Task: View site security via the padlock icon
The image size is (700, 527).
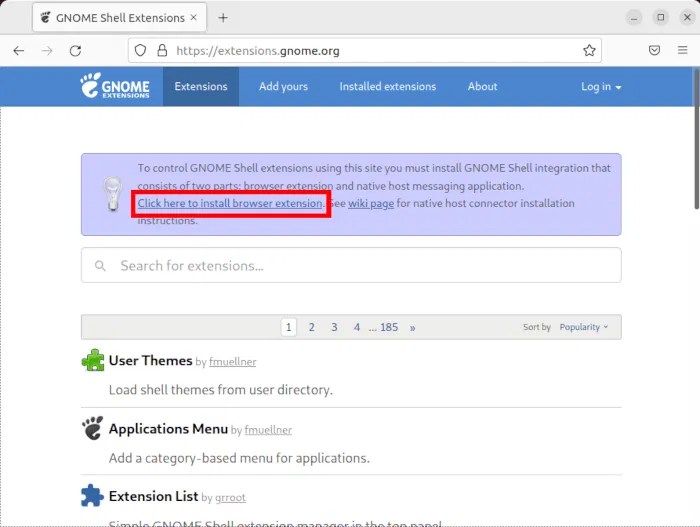Action: pyautogui.click(x=162, y=50)
